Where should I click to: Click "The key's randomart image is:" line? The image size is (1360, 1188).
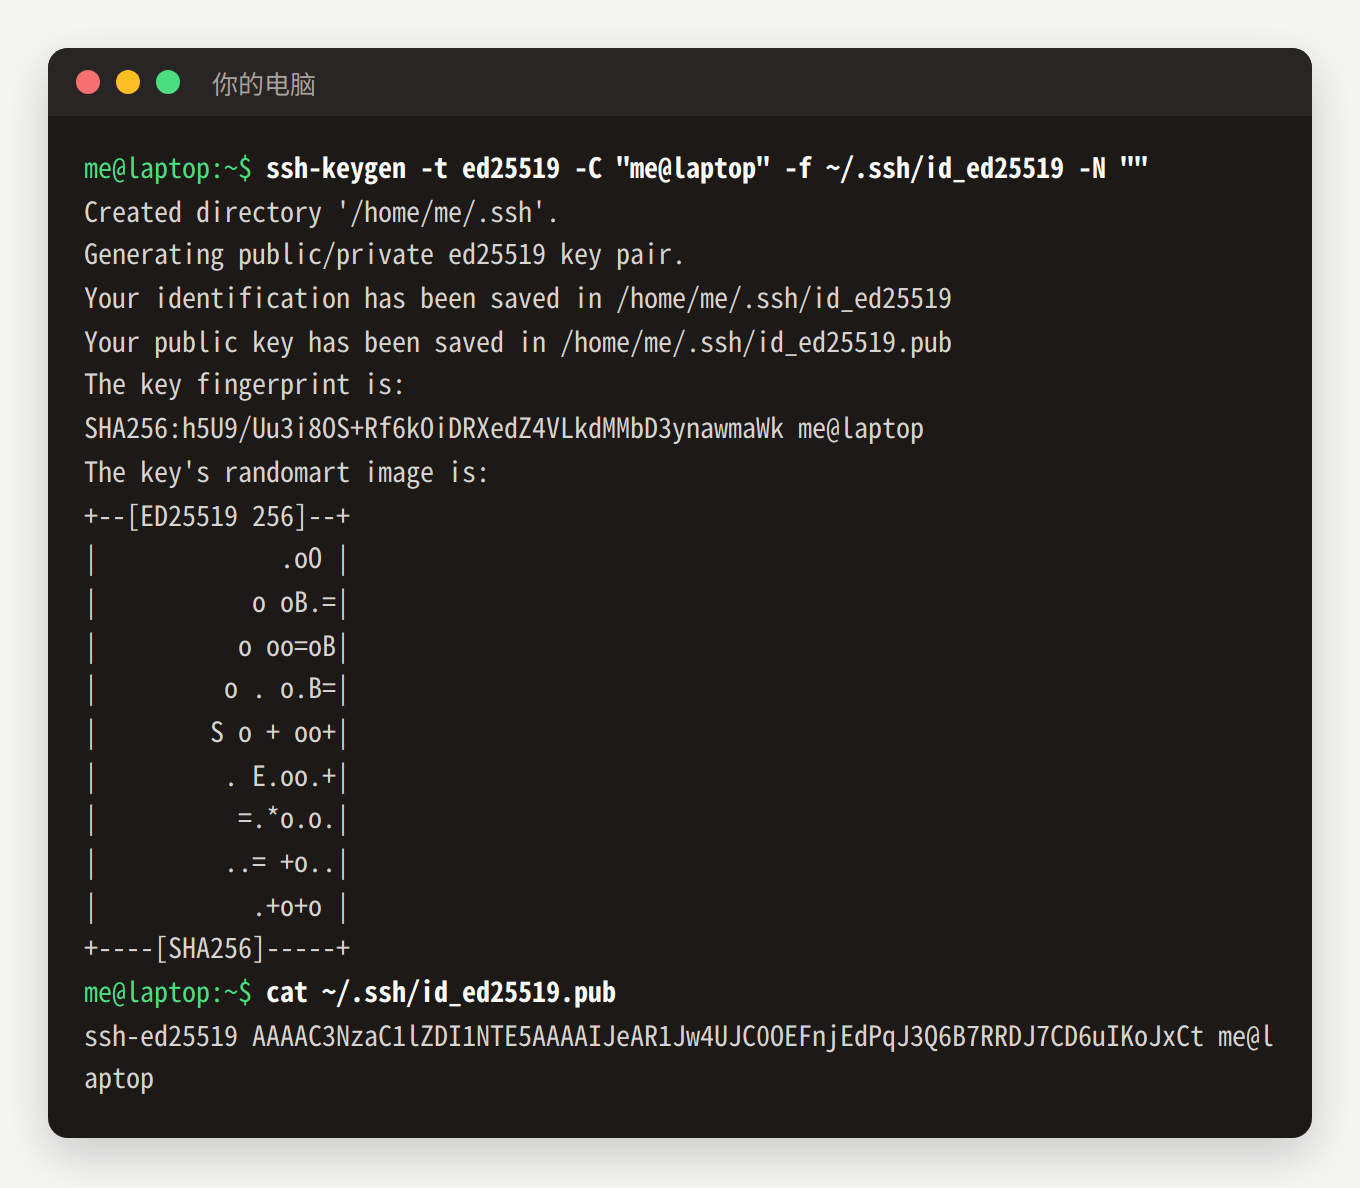(286, 472)
